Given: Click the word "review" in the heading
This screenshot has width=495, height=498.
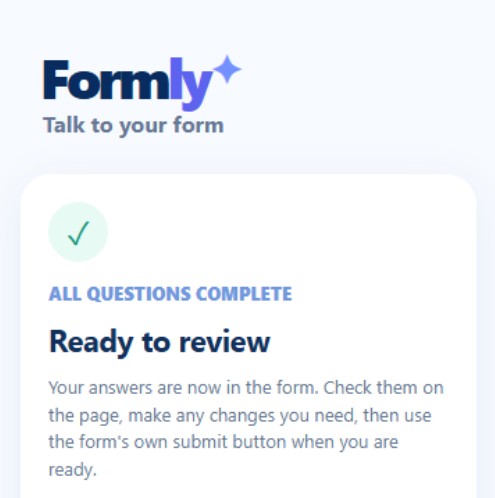Looking at the screenshot, I should (224, 342).
